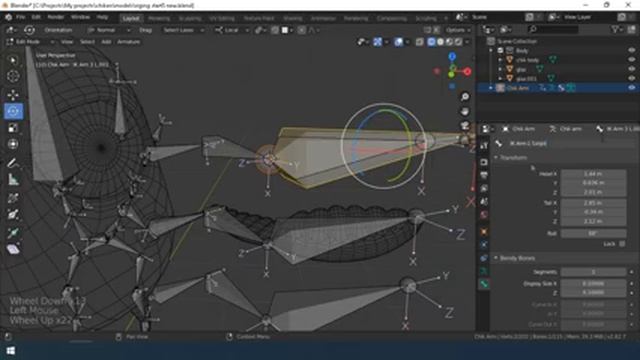Toggle the camera view icon
This screenshot has width=640, height=360.
[465, 126]
